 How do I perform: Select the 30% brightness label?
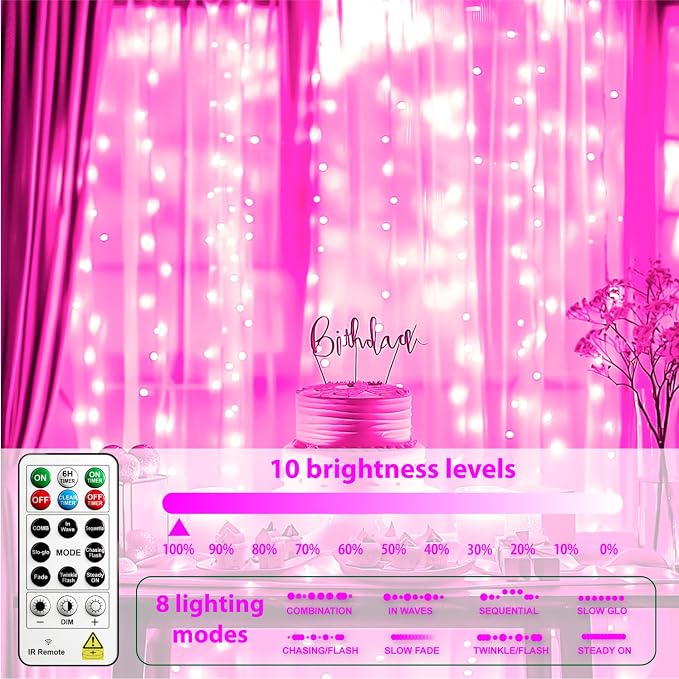pos(479,549)
